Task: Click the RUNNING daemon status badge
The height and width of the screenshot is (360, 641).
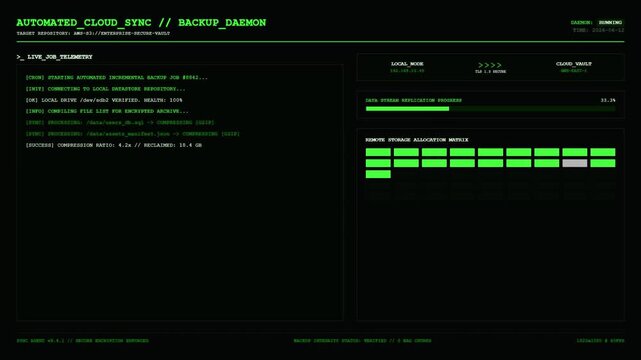Action: (x=610, y=22)
